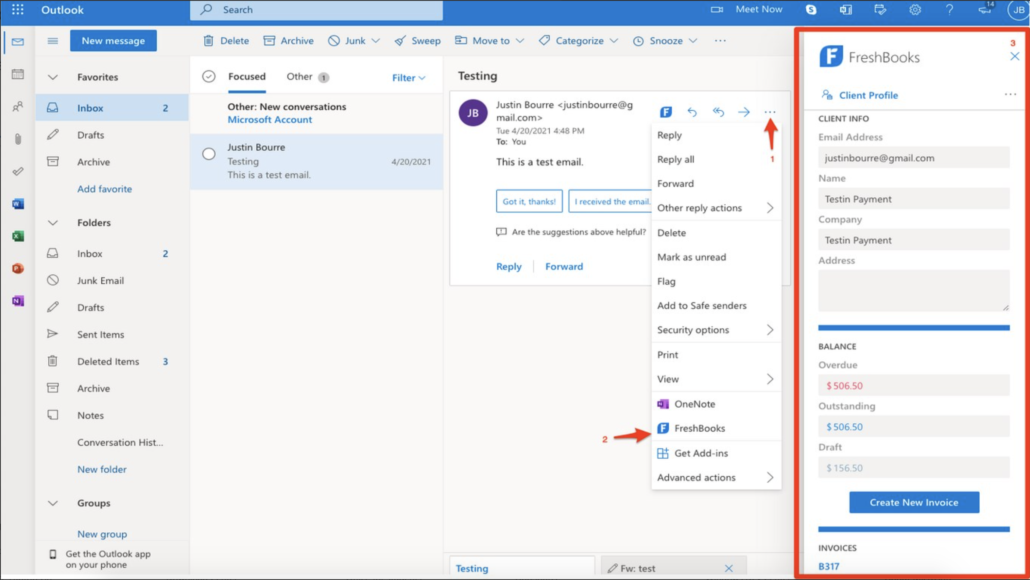Collapse the Favorites section
This screenshot has width=1030, height=580.
[x=53, y=77]
